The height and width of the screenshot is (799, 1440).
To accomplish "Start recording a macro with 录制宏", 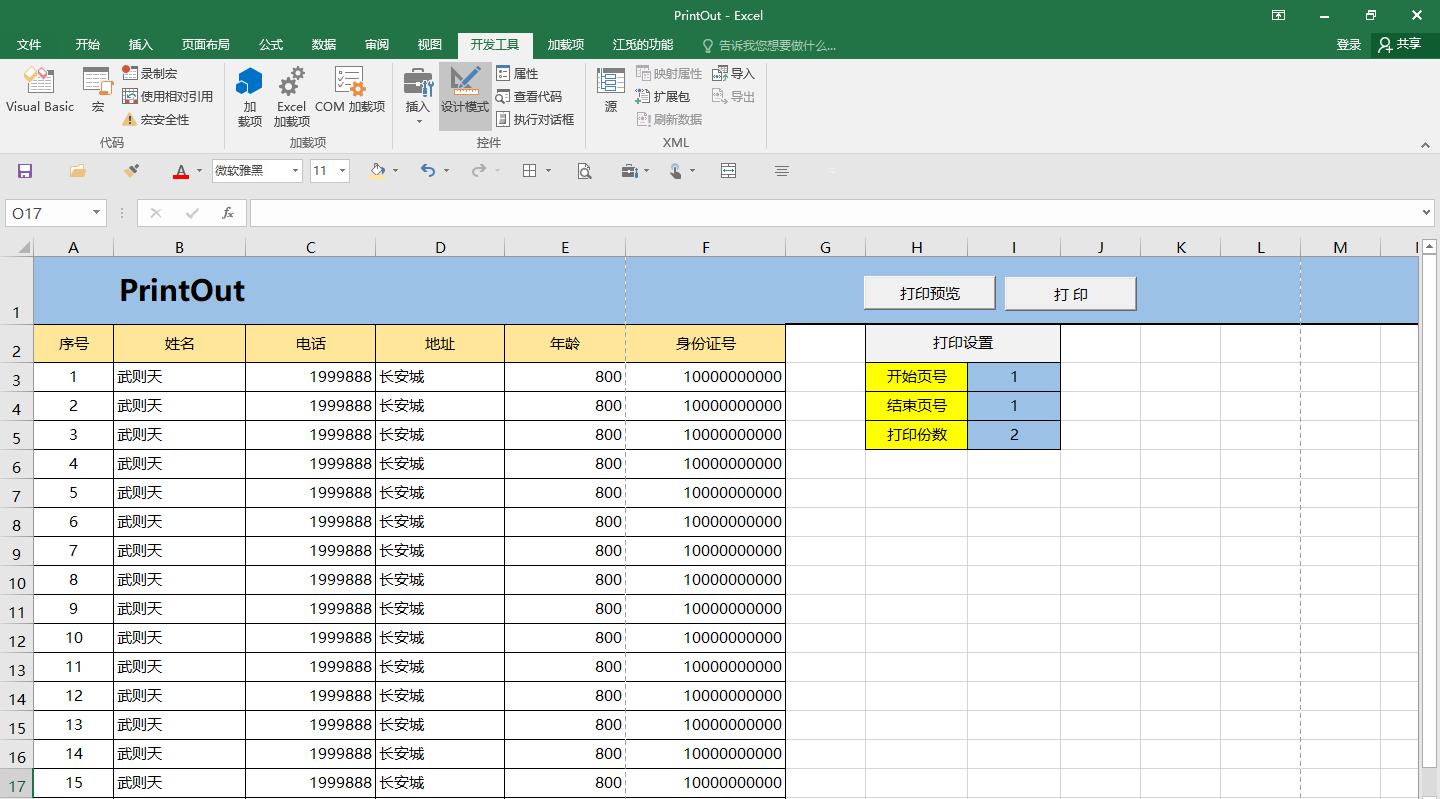I will (x=150, y=73).
